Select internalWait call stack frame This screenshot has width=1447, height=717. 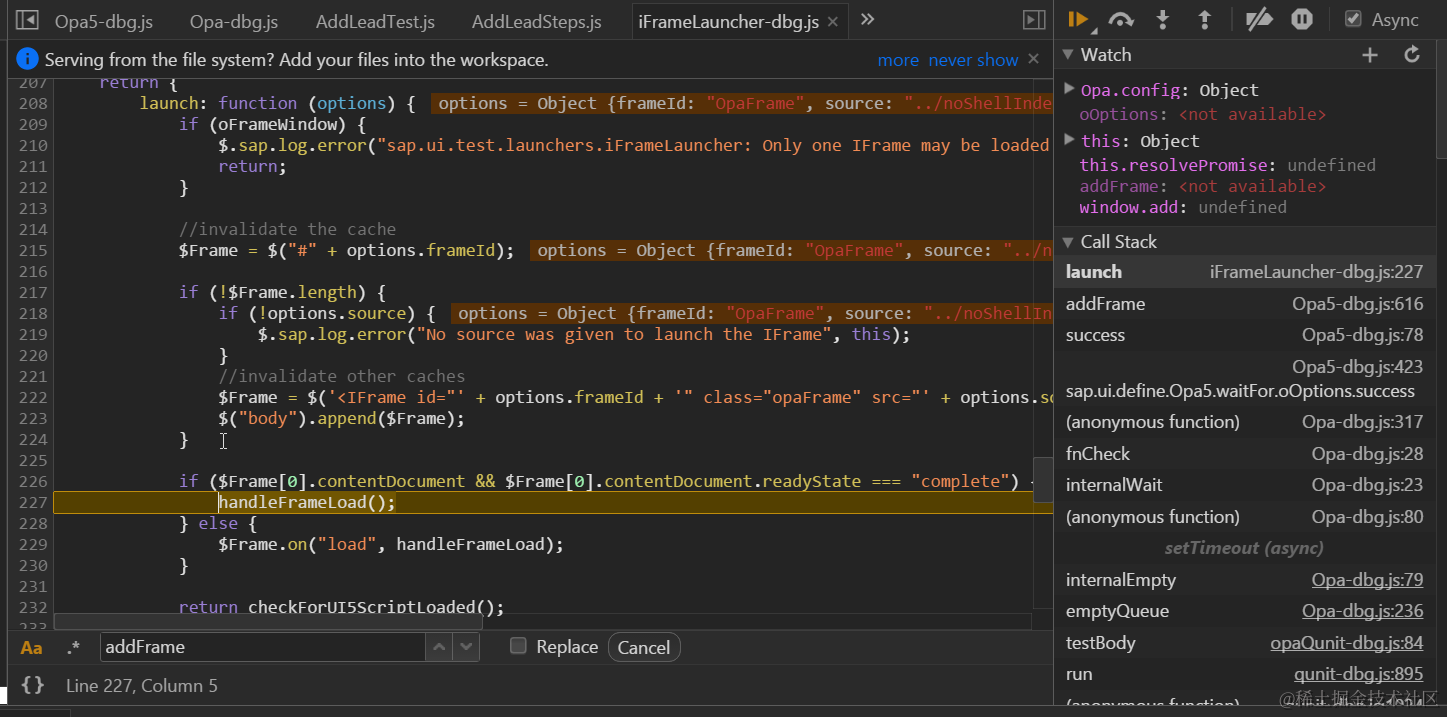1245,485
